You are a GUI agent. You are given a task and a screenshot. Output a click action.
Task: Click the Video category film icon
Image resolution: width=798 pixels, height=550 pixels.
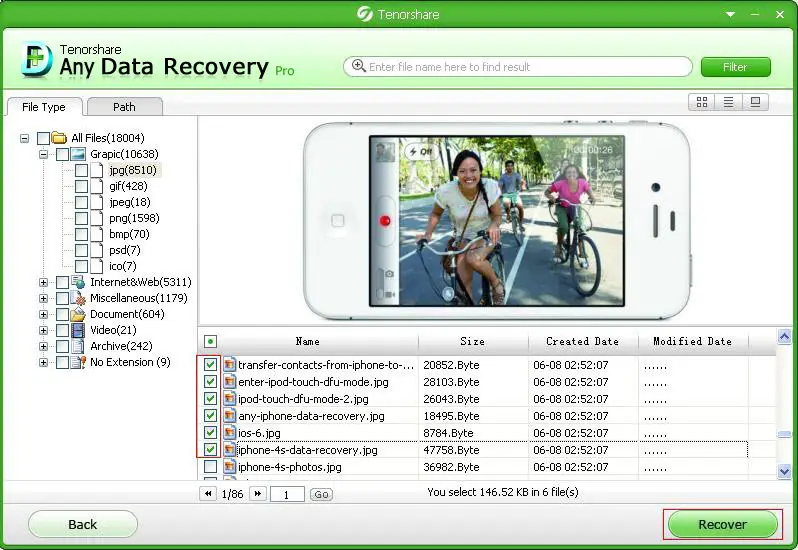tap(78, 330)
